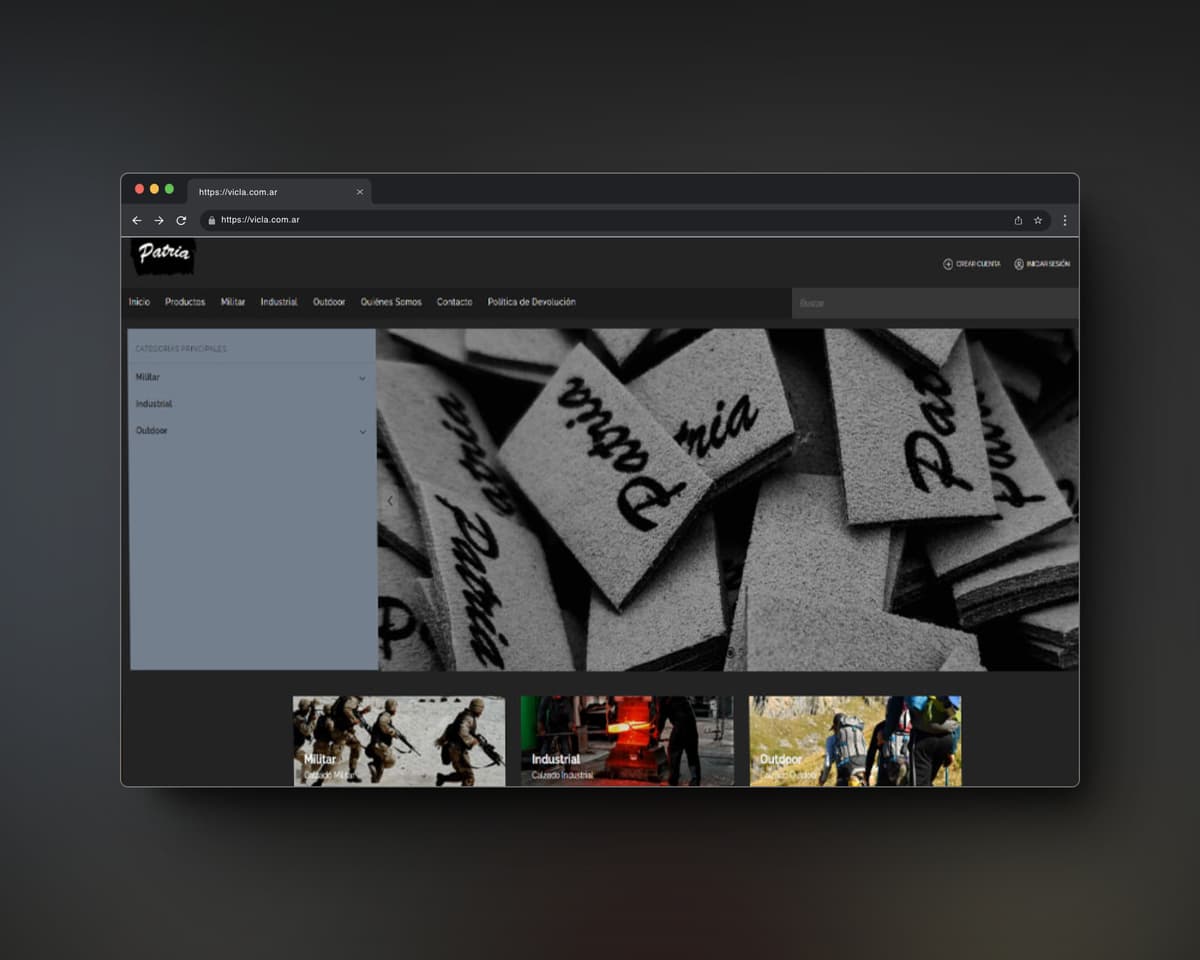Open the browser three-dot menu
This screenshot has height=960, width=1200.
[1064, 220]
